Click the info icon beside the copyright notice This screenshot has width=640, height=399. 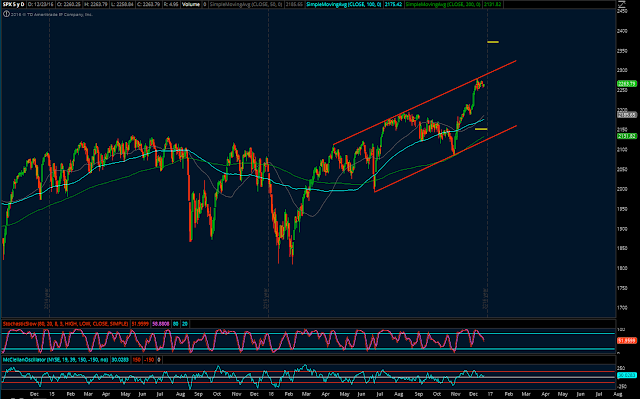click(x=6, y=14)
